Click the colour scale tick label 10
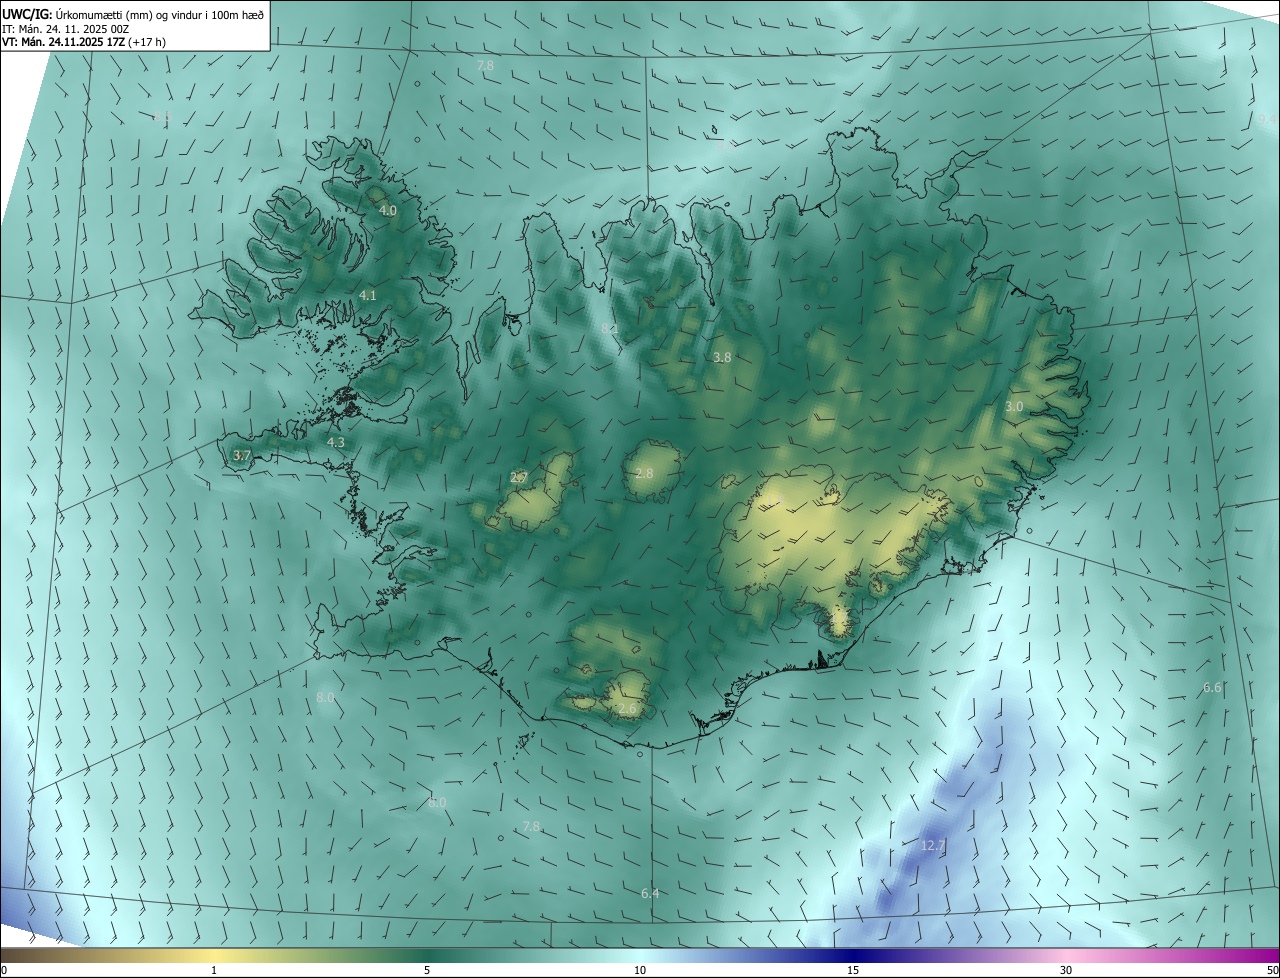This screenshot has width=1280, height=978. 640,970
